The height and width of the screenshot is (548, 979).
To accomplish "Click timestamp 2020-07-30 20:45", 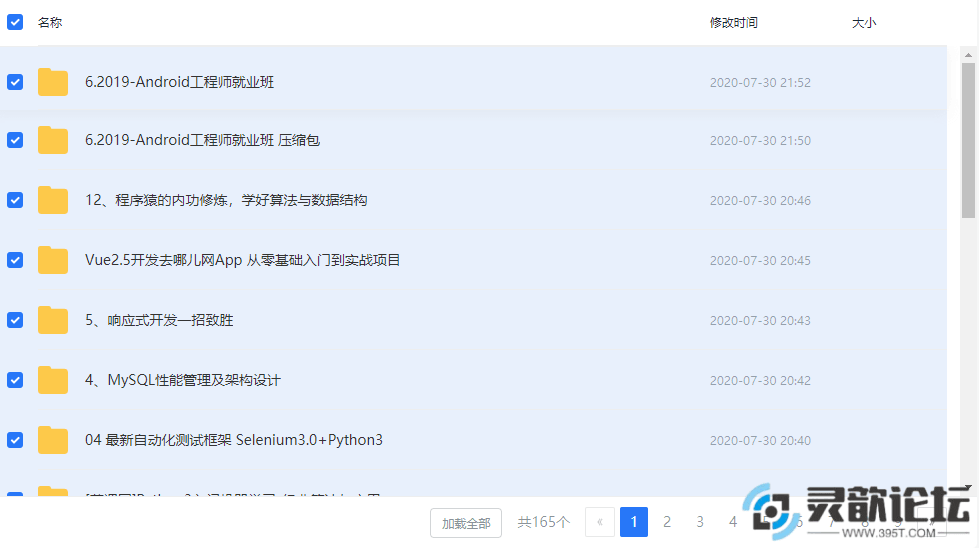I will [x=760, y=260].
